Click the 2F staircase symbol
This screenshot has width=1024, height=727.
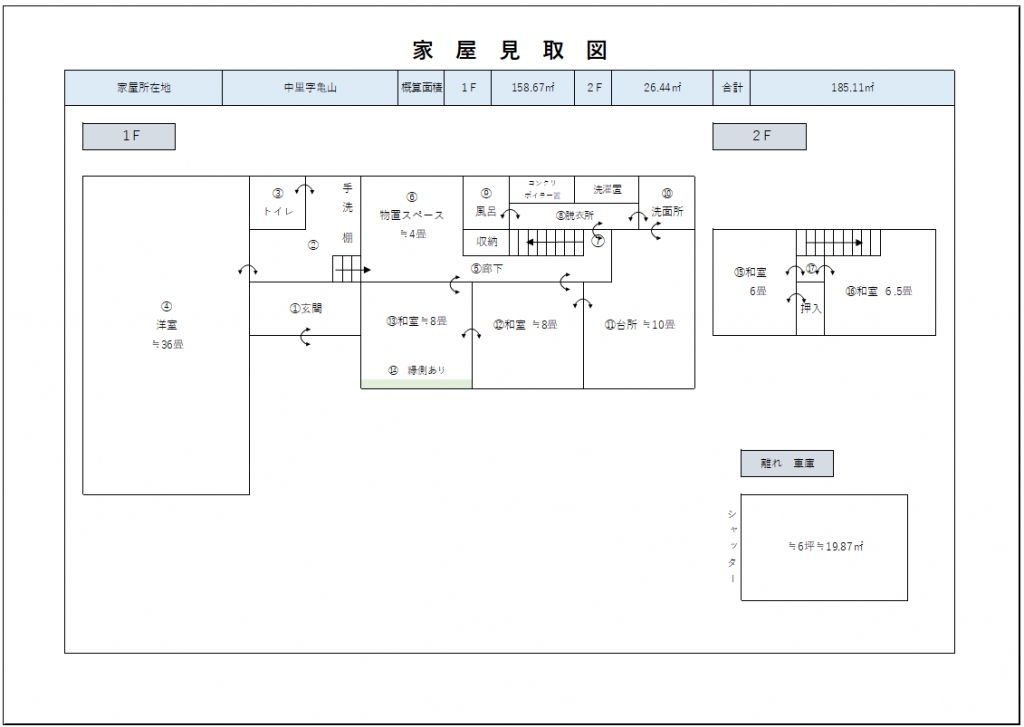[838, 242]
